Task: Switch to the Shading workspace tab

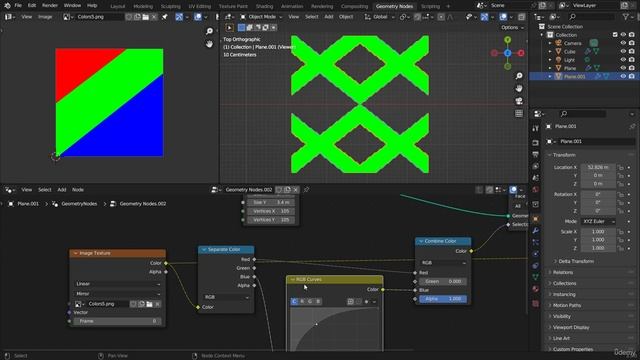Action: 264,6
